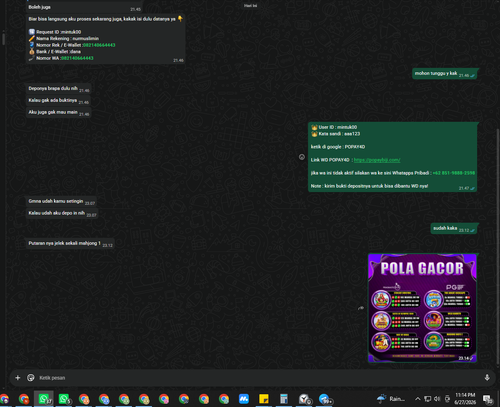500x407 pixels.
Task: Open the Rain weather widget
Action: (391, 399)
